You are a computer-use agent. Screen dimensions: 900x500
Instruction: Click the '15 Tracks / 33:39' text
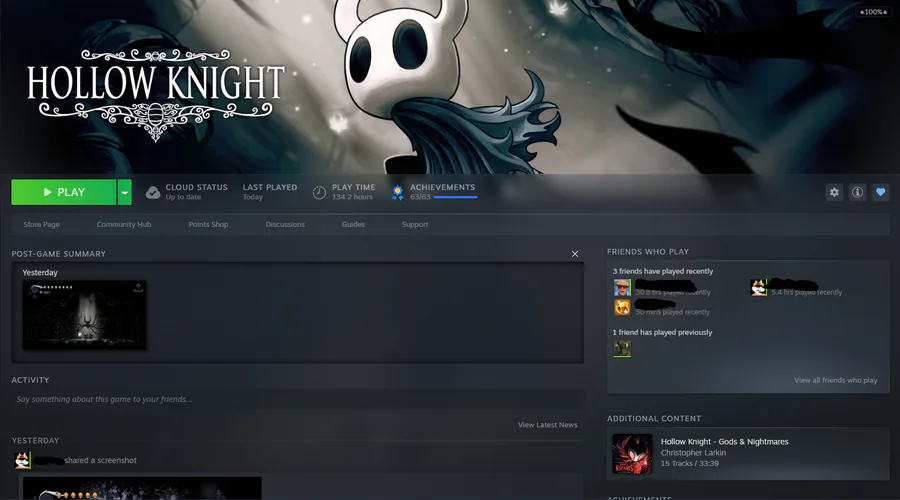(x=689, y=463)
